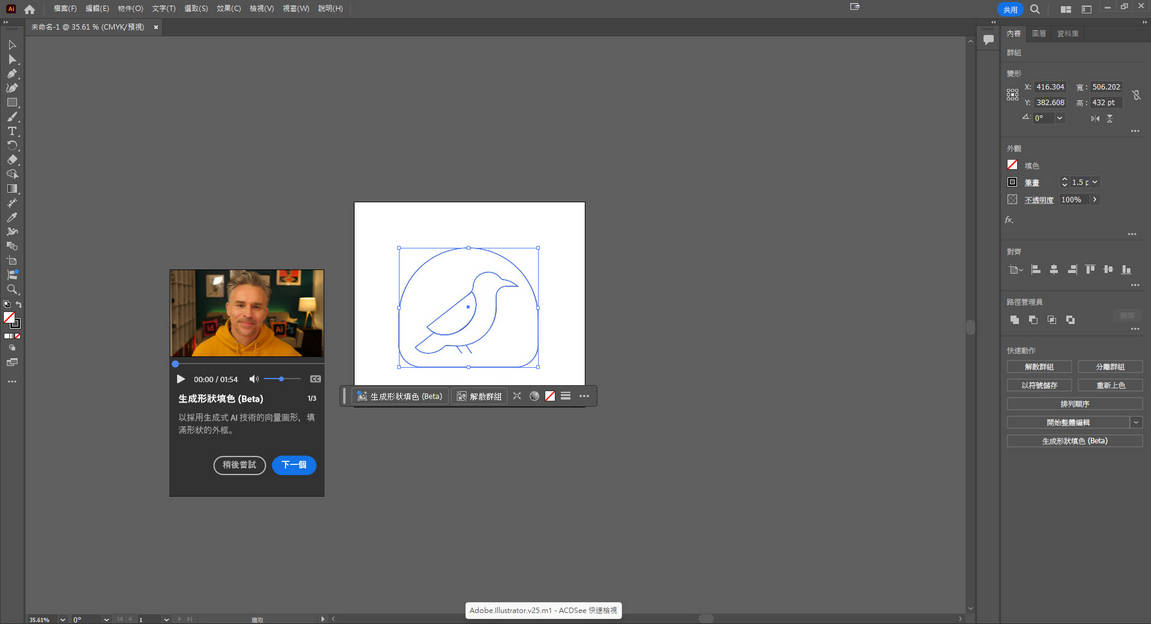Click 生成形狀填色 (Beta) in the context bar
The image size is (1151, 624).
403,396
